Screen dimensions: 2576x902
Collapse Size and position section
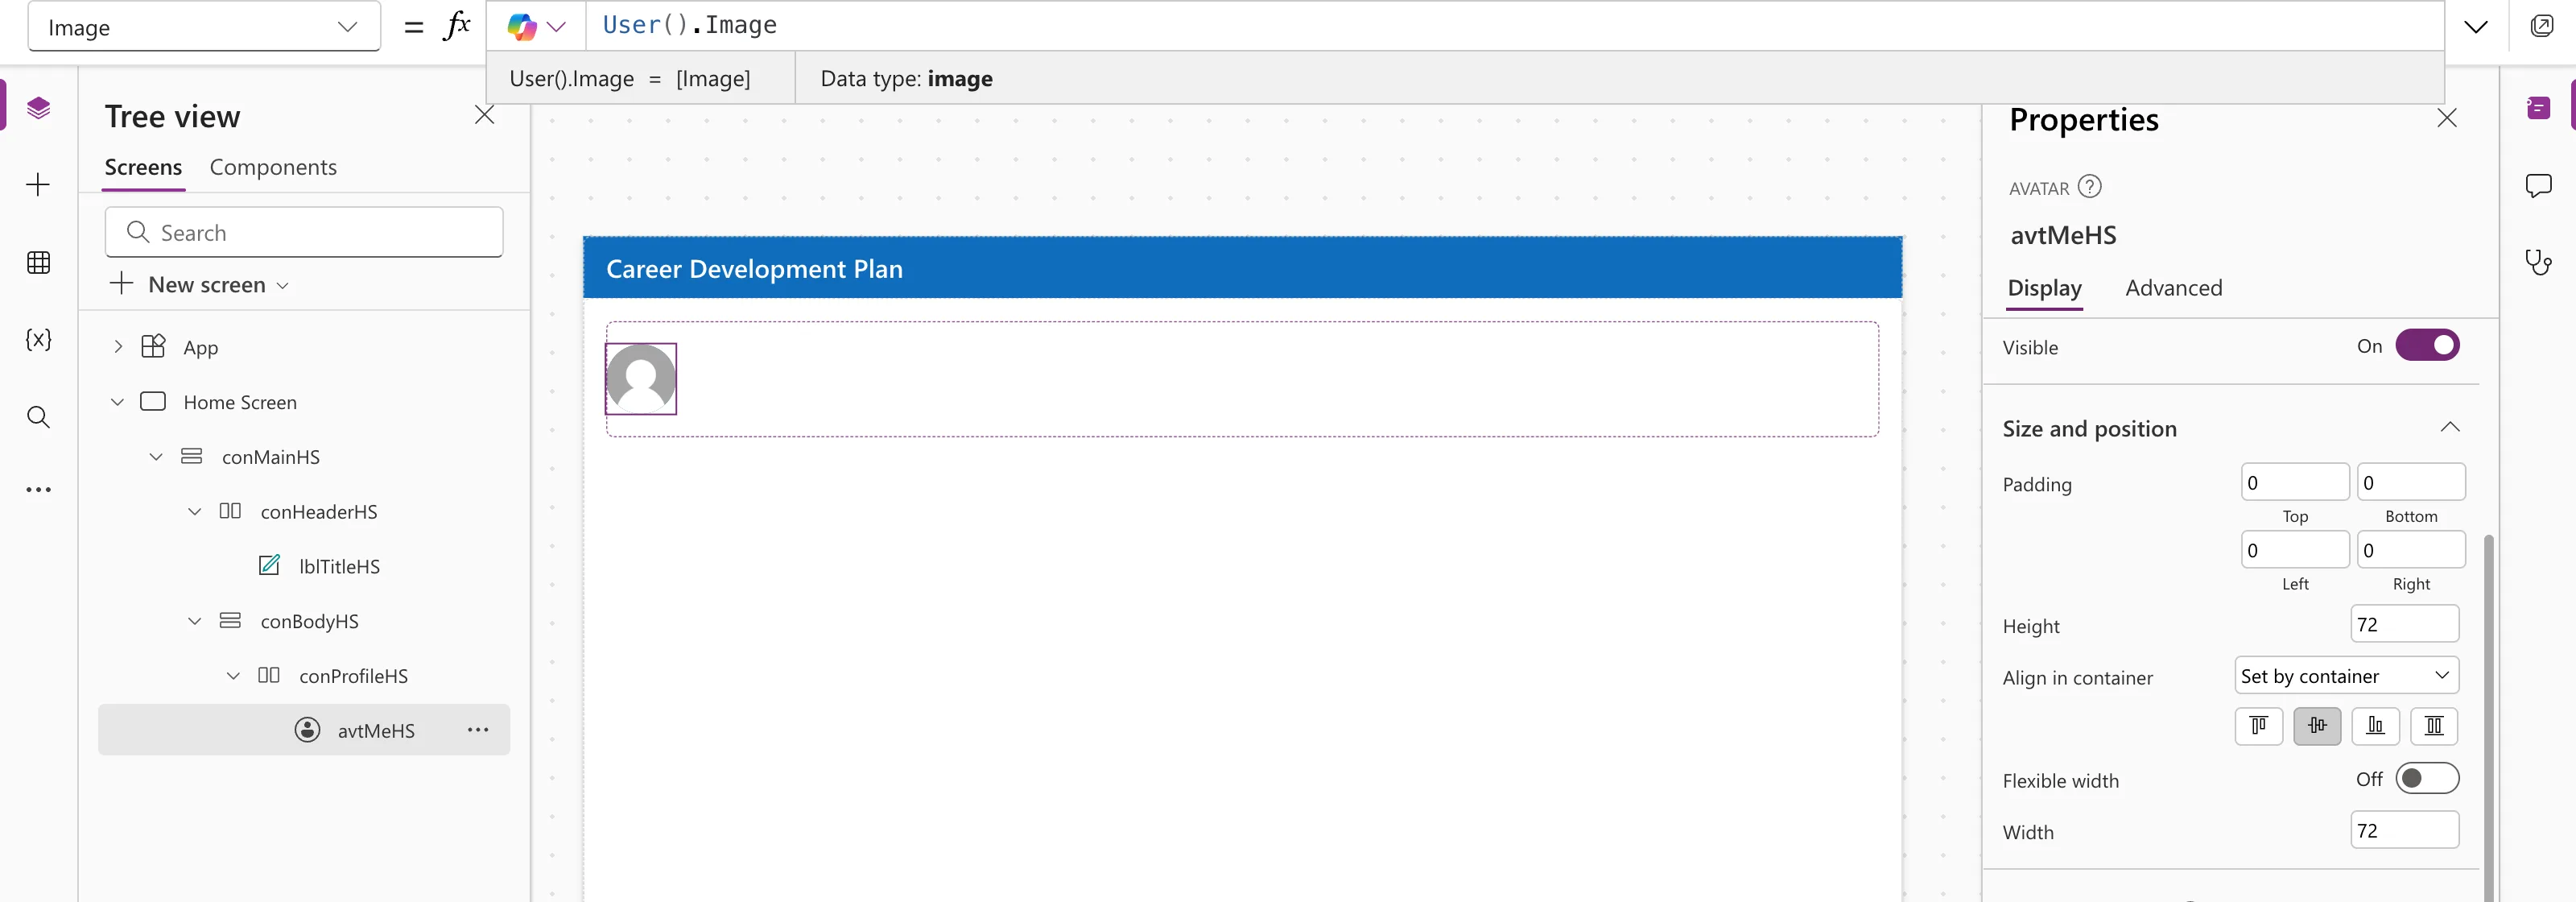coord(2449,427)
